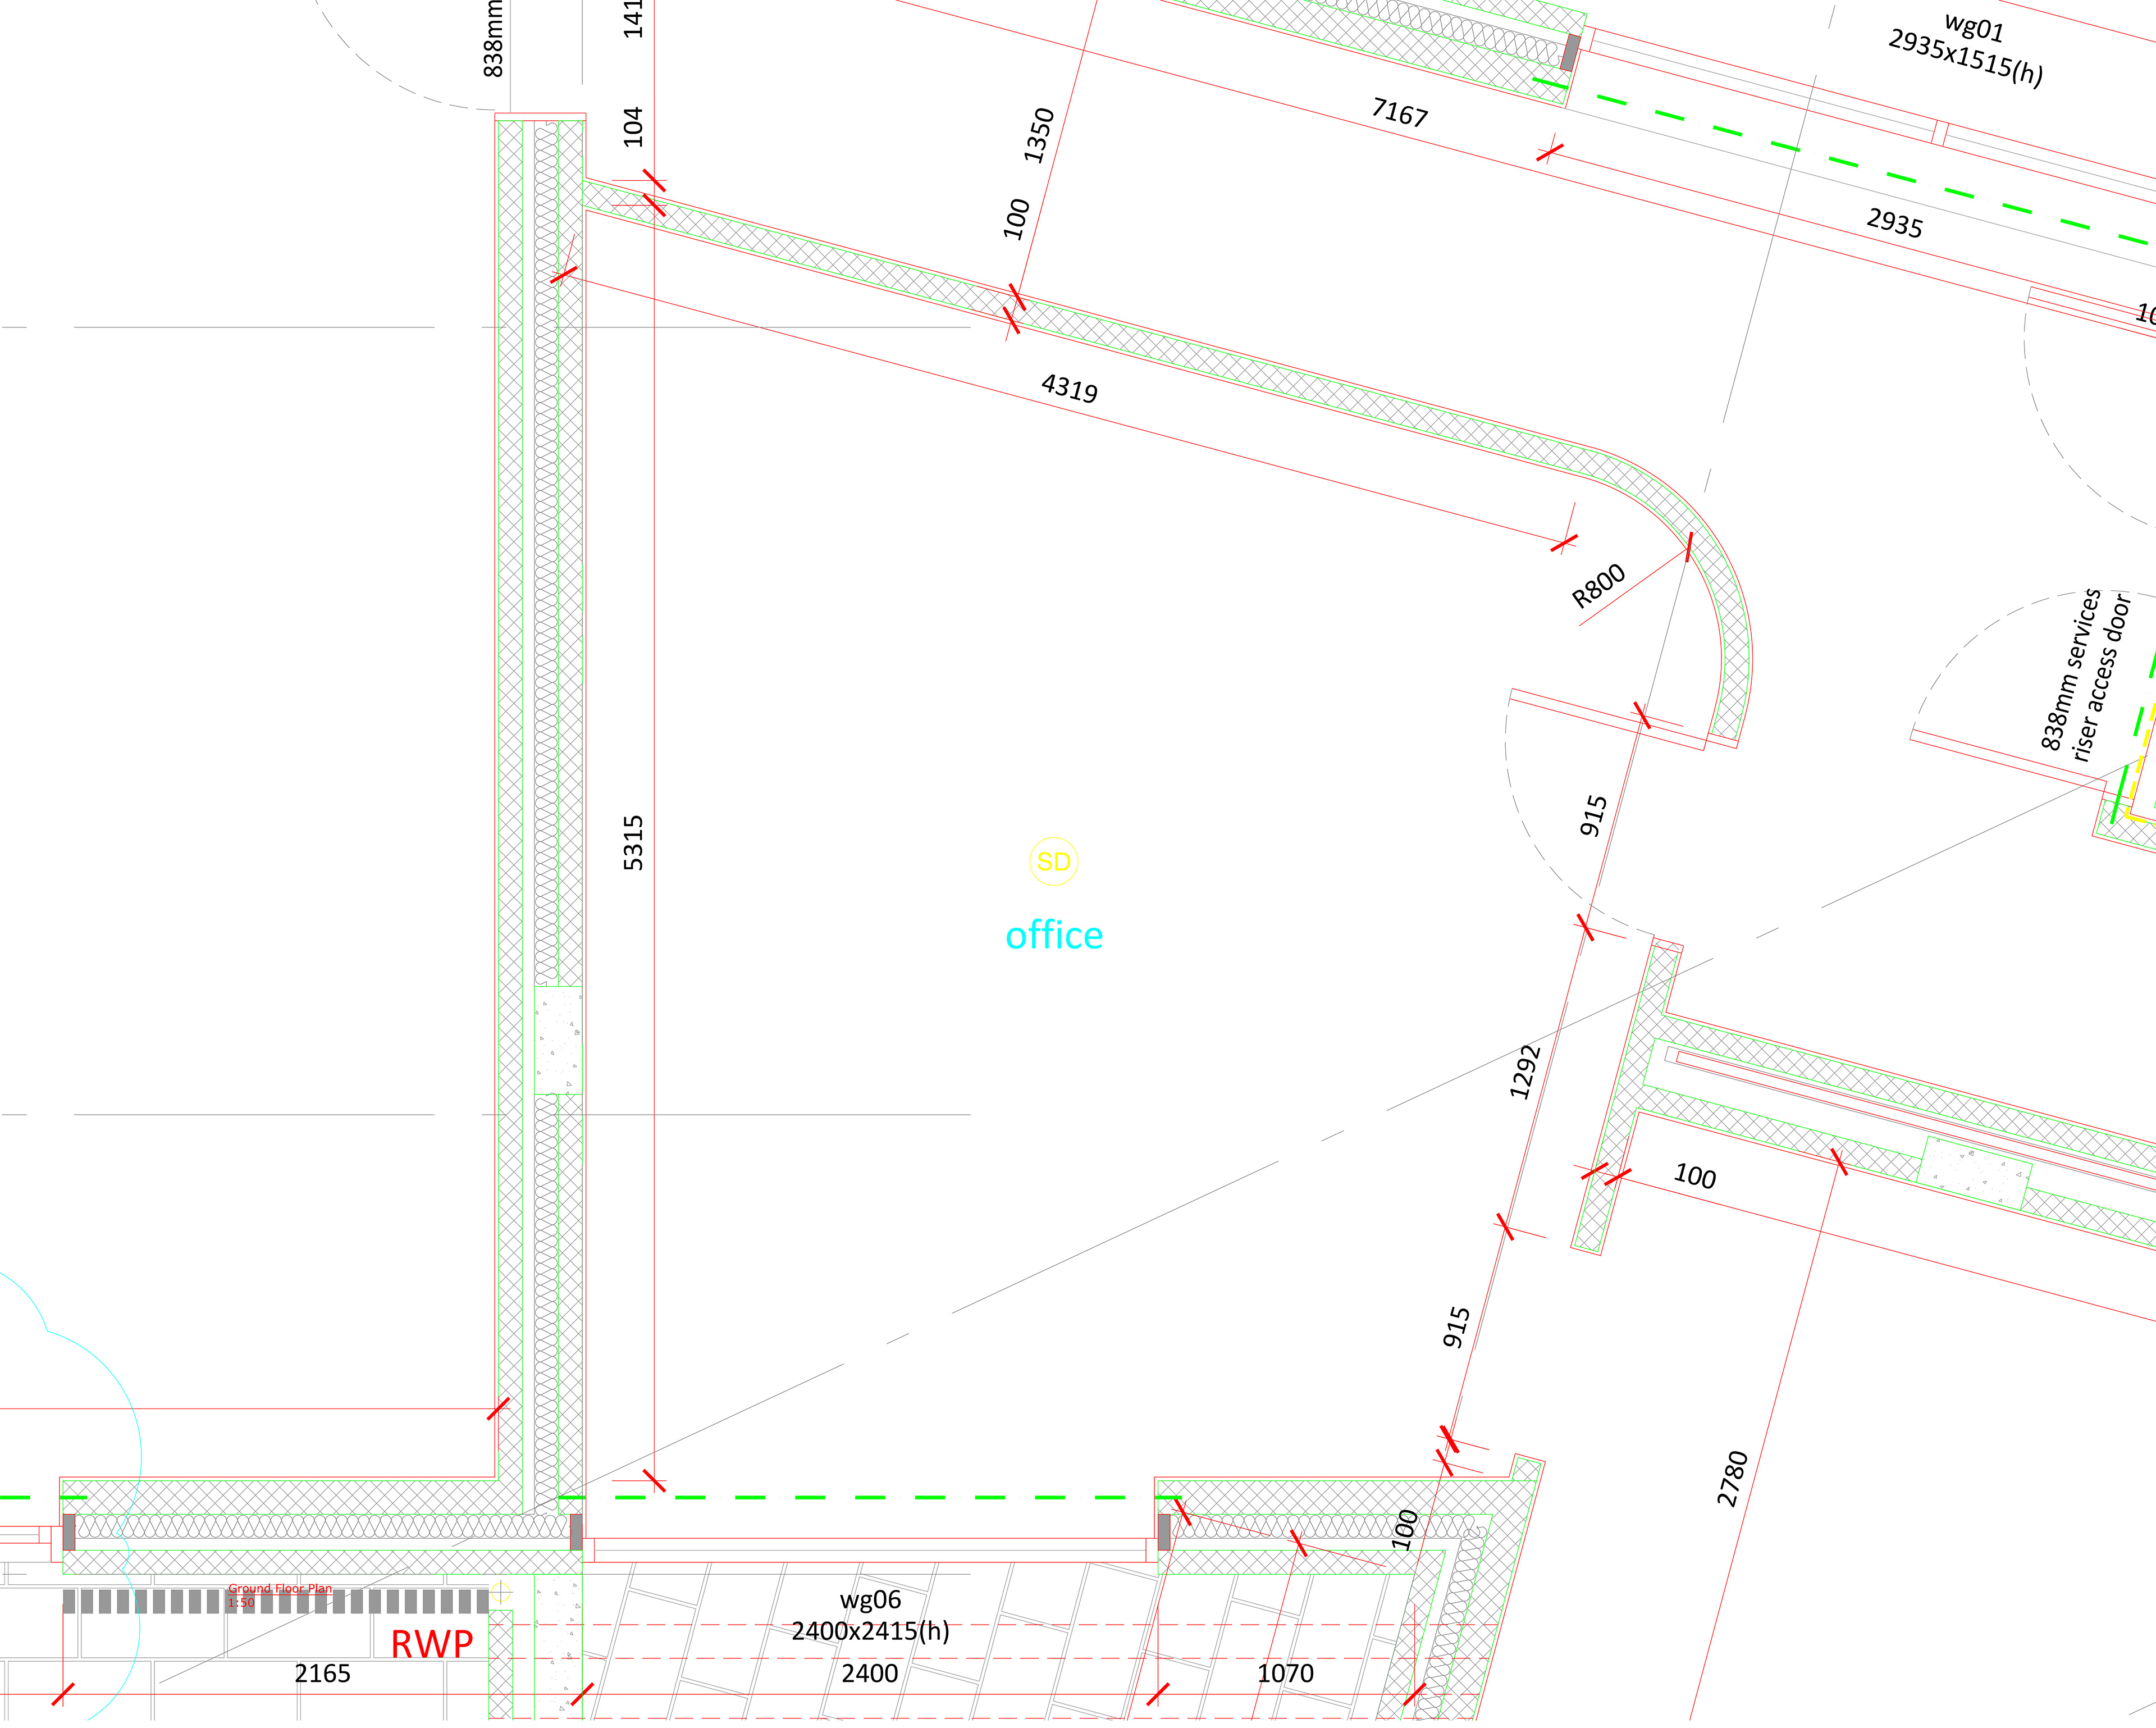Select the 1070 dimension text
2156x1728 pixels.
(1285, 1674)
